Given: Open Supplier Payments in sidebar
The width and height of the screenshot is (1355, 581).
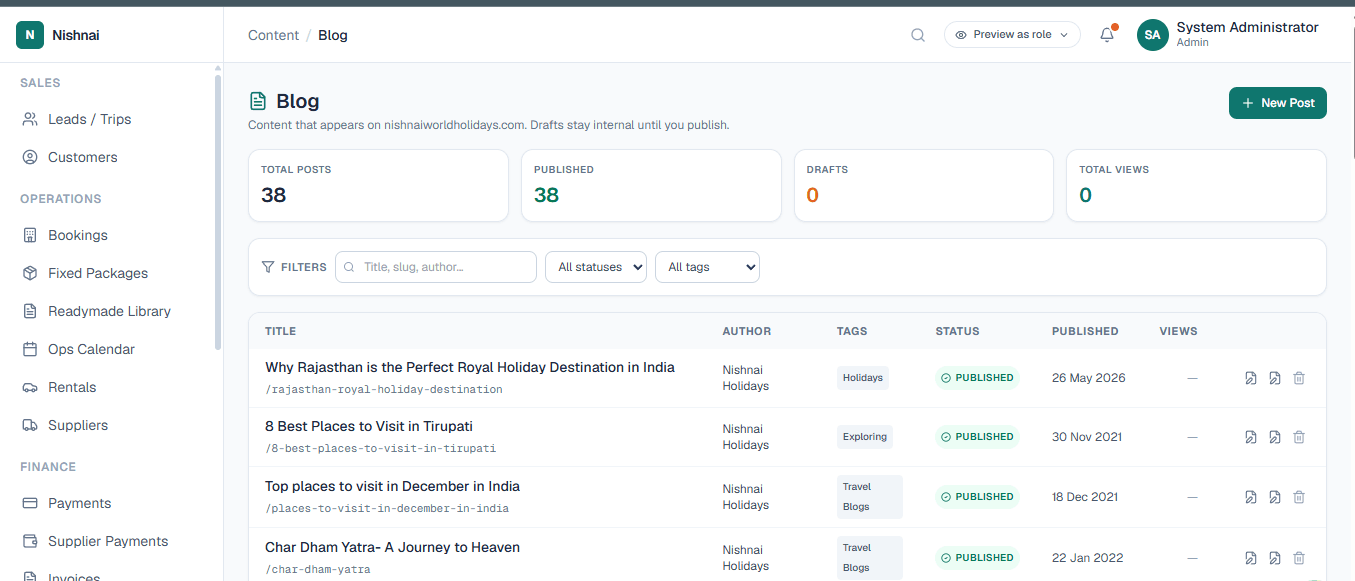Looking at the screenshot, I should [108, 541].
